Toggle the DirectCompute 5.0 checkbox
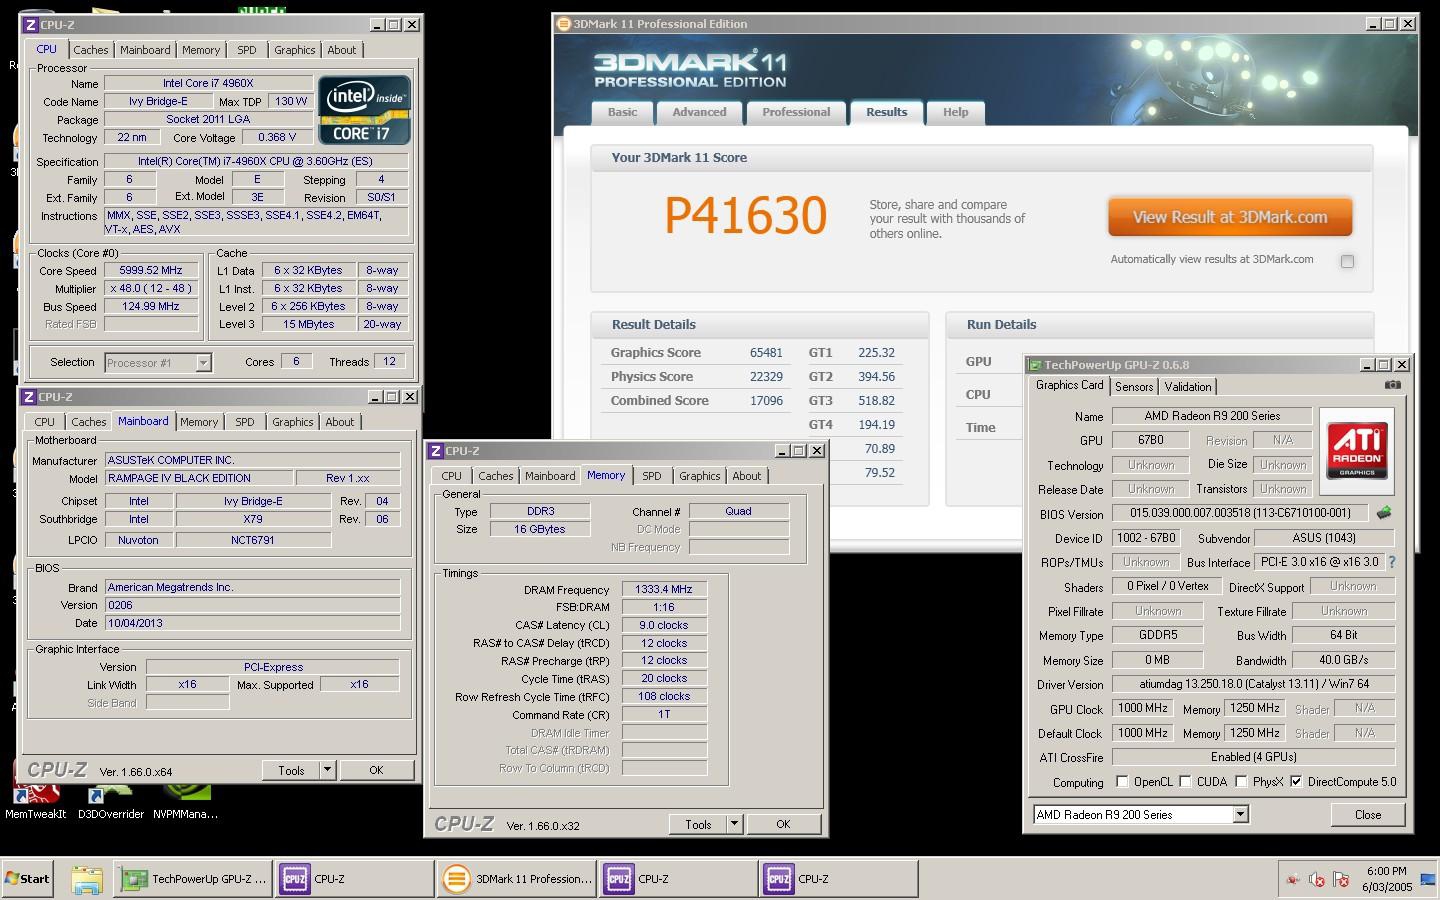Screen dimensions: 1440x900 1297,782
